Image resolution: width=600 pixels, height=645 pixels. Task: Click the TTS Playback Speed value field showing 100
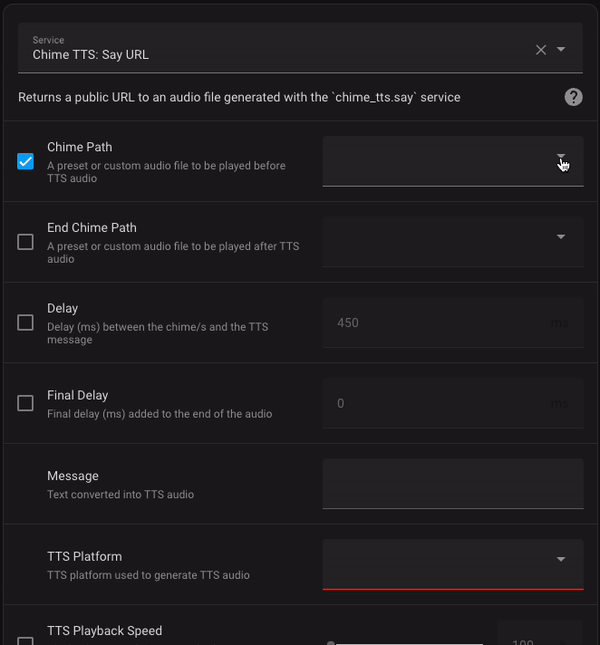coord(540,633)
